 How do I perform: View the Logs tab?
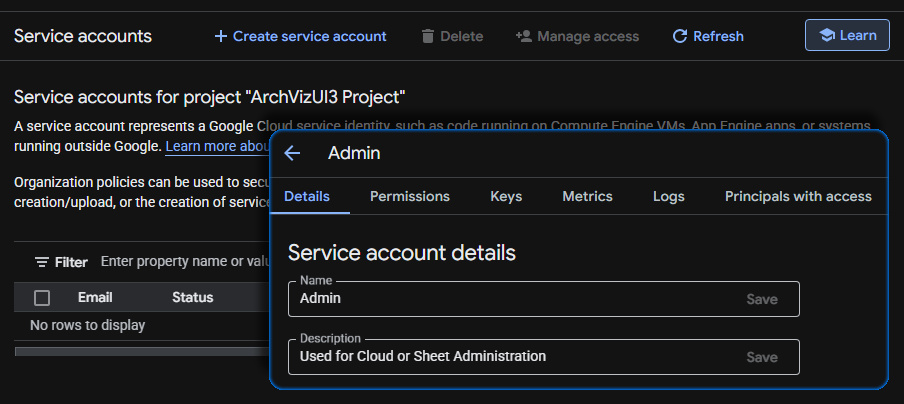tap(669, 196)
